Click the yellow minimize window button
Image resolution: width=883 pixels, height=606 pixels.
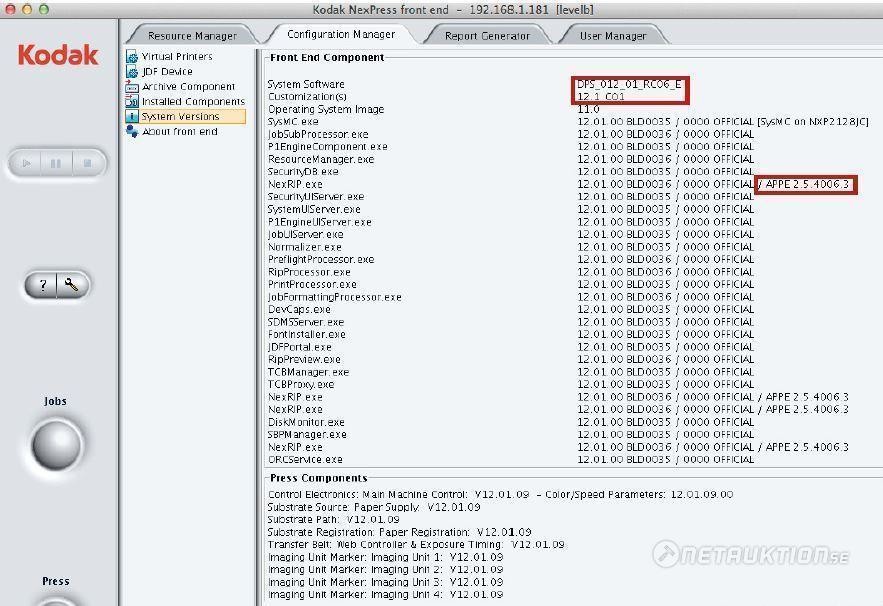26,10
